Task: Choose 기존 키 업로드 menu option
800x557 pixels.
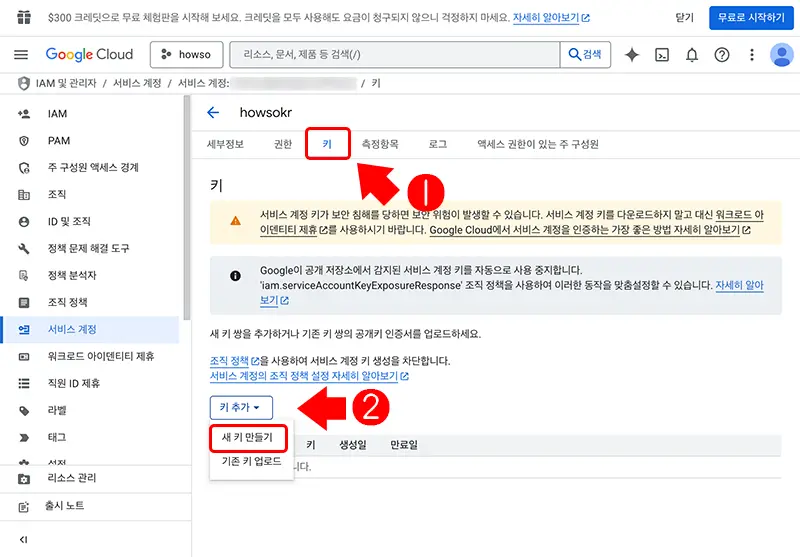Action: point(252,462)
